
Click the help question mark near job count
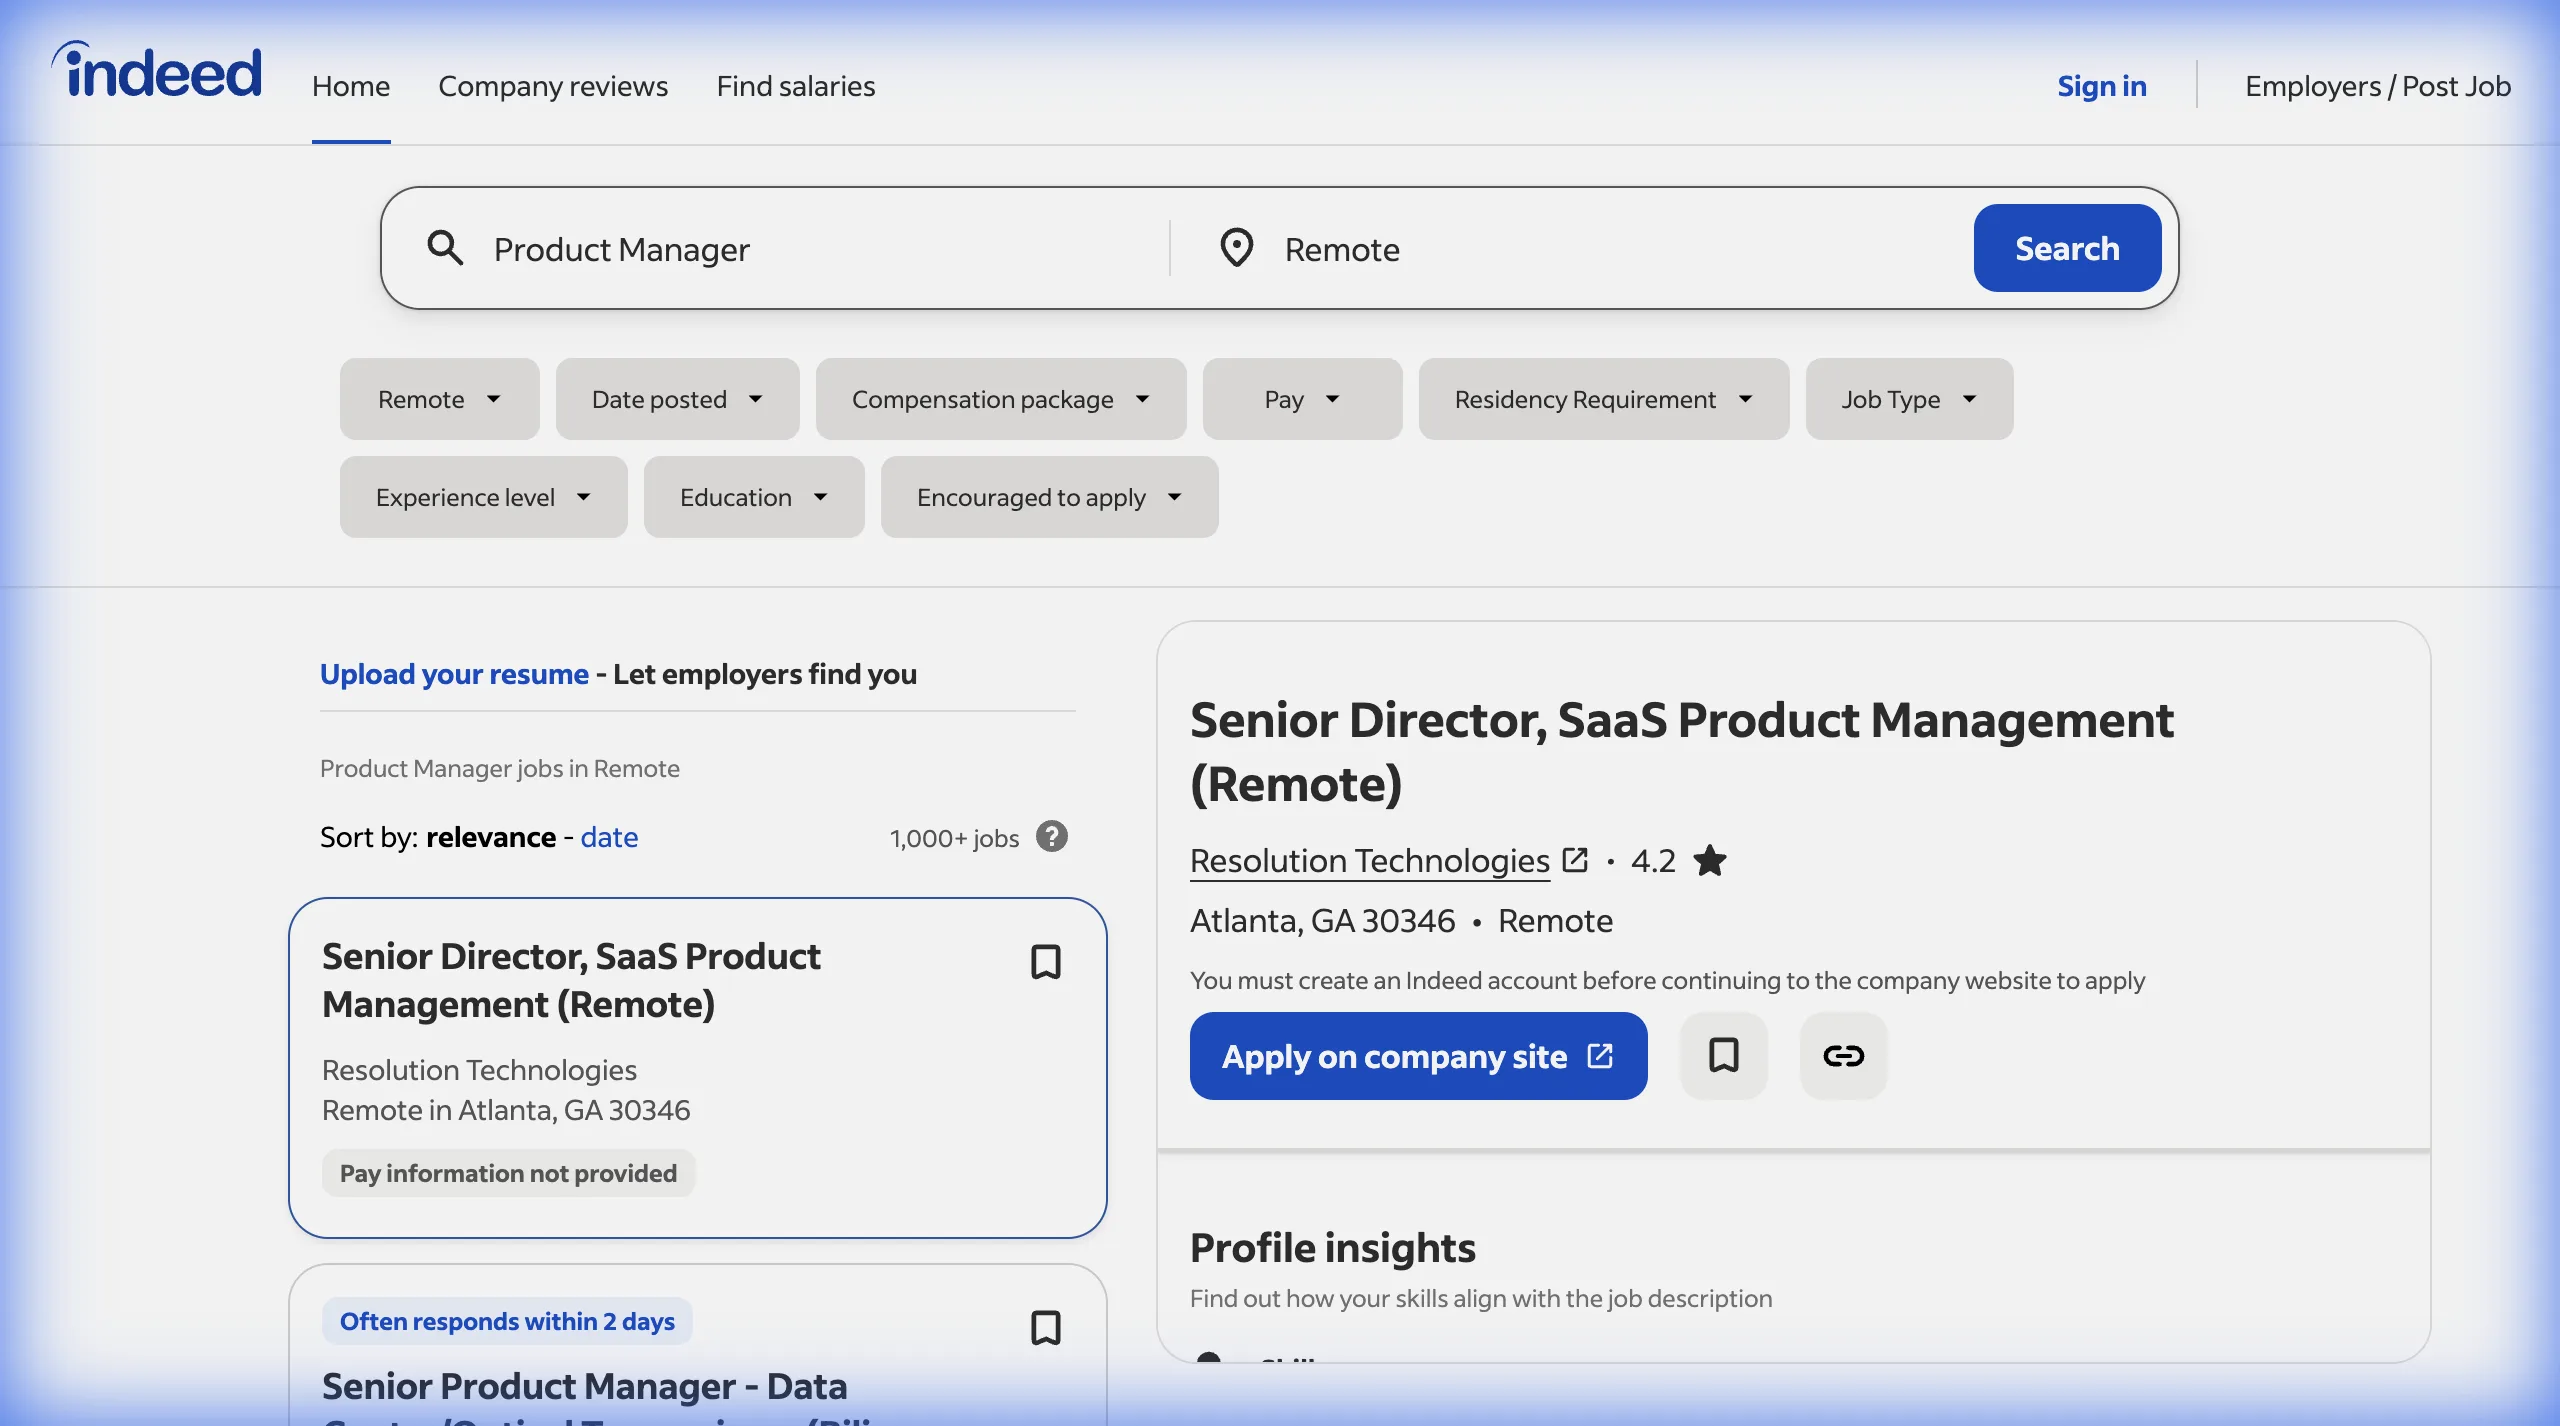pyautogui.click(x=1051, y=836)
